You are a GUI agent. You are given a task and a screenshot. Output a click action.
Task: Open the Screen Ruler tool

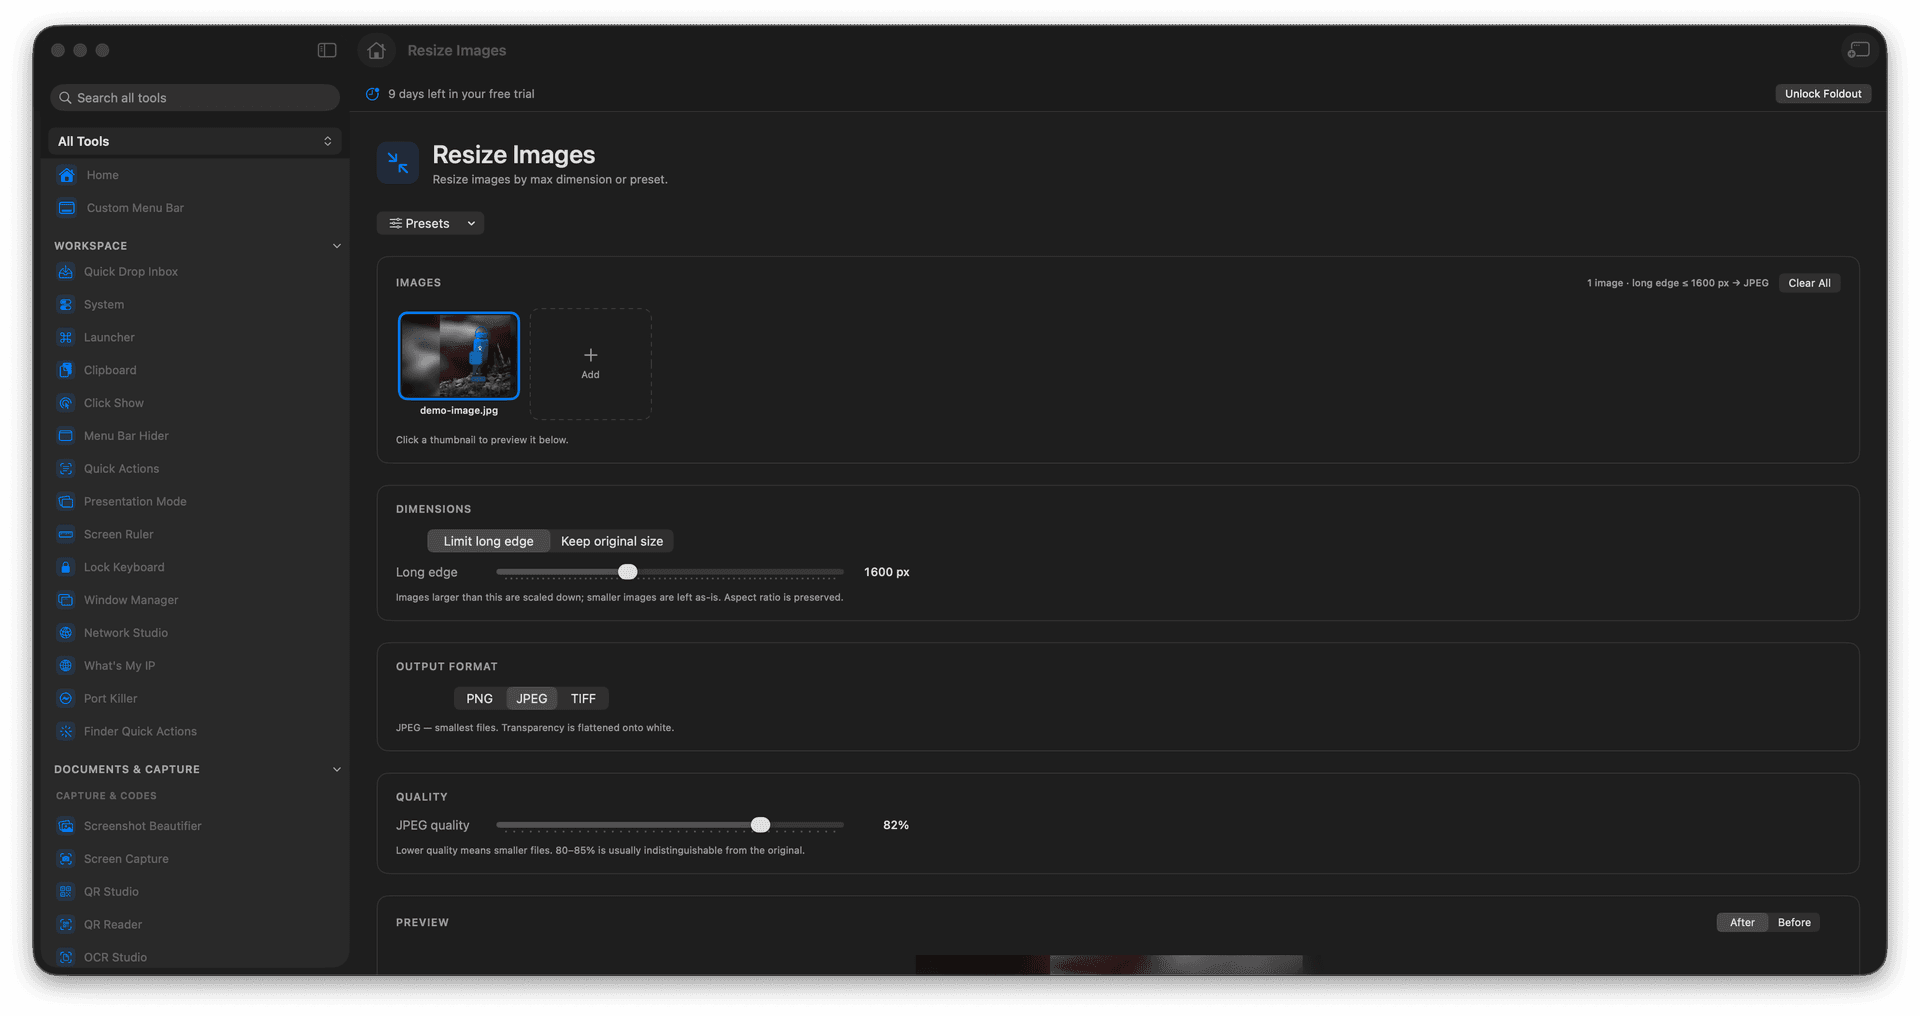[195, 535]
